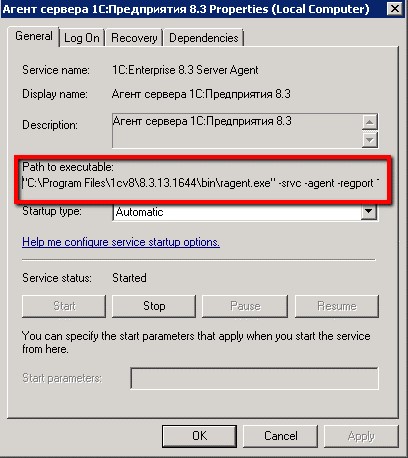
Task: Select the Dependencies tab
Action: coord(204,38)
